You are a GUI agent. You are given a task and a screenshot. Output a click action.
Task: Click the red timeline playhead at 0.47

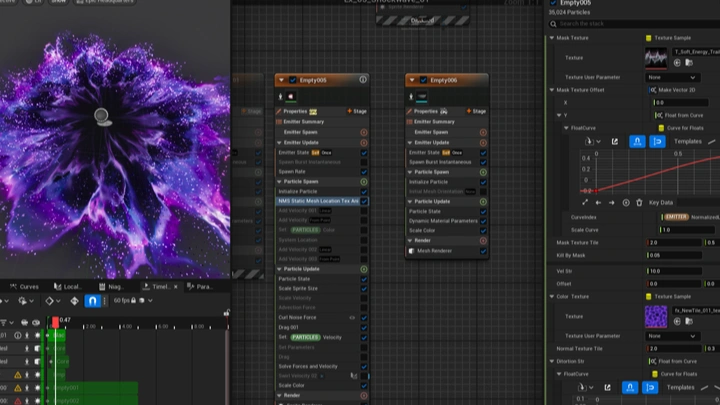point(55,320)
